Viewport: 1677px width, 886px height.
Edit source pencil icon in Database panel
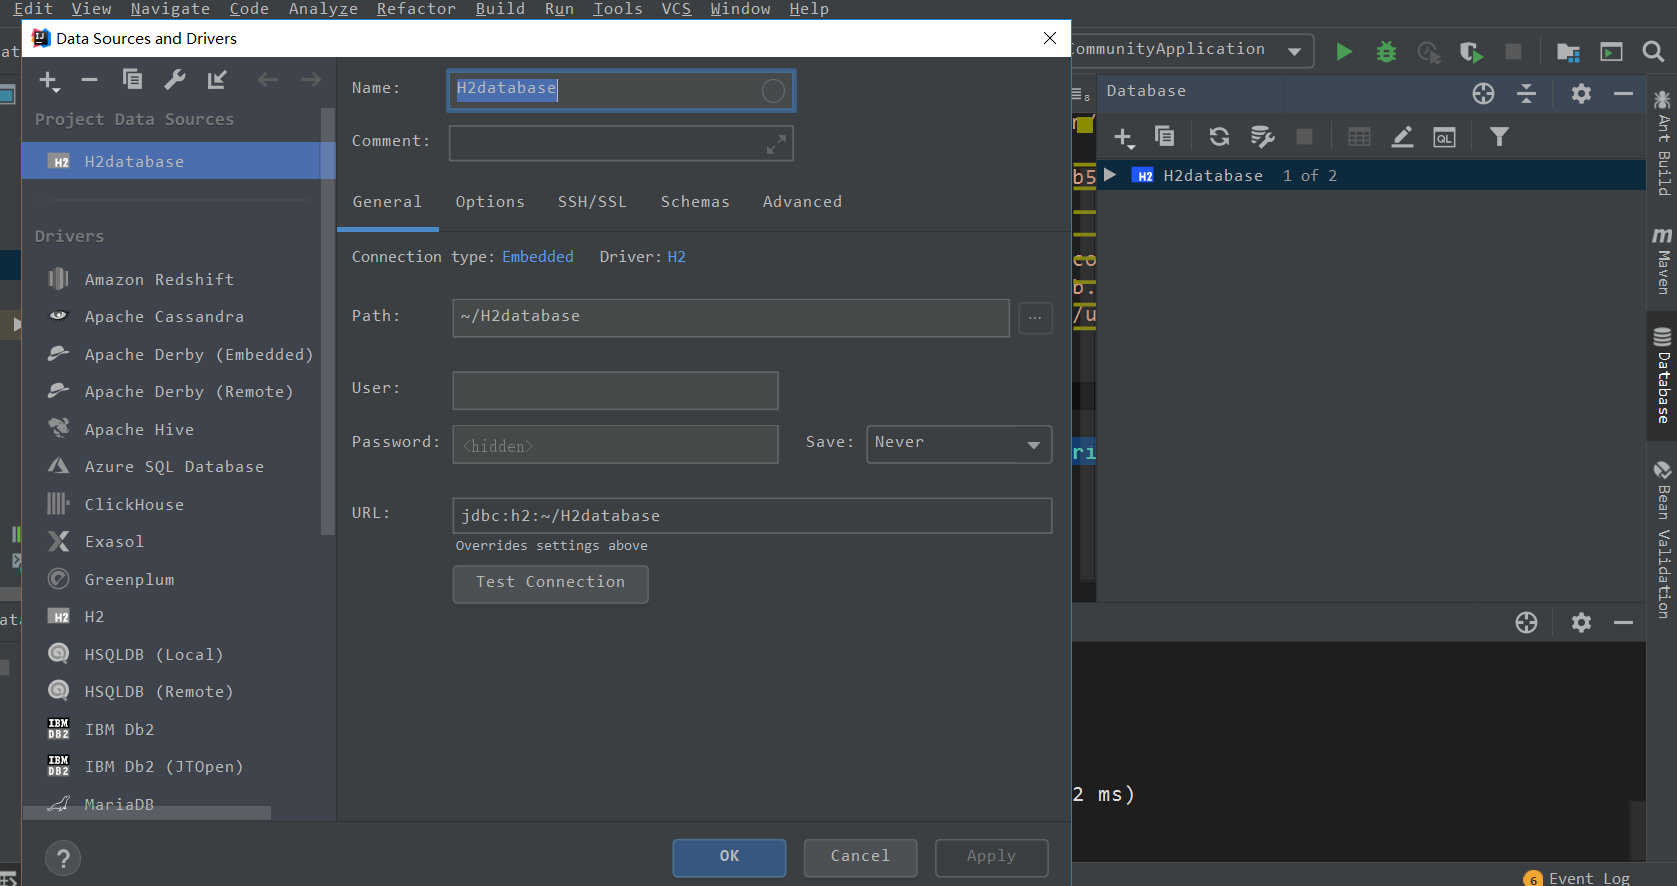click(x=1402, y=137)
